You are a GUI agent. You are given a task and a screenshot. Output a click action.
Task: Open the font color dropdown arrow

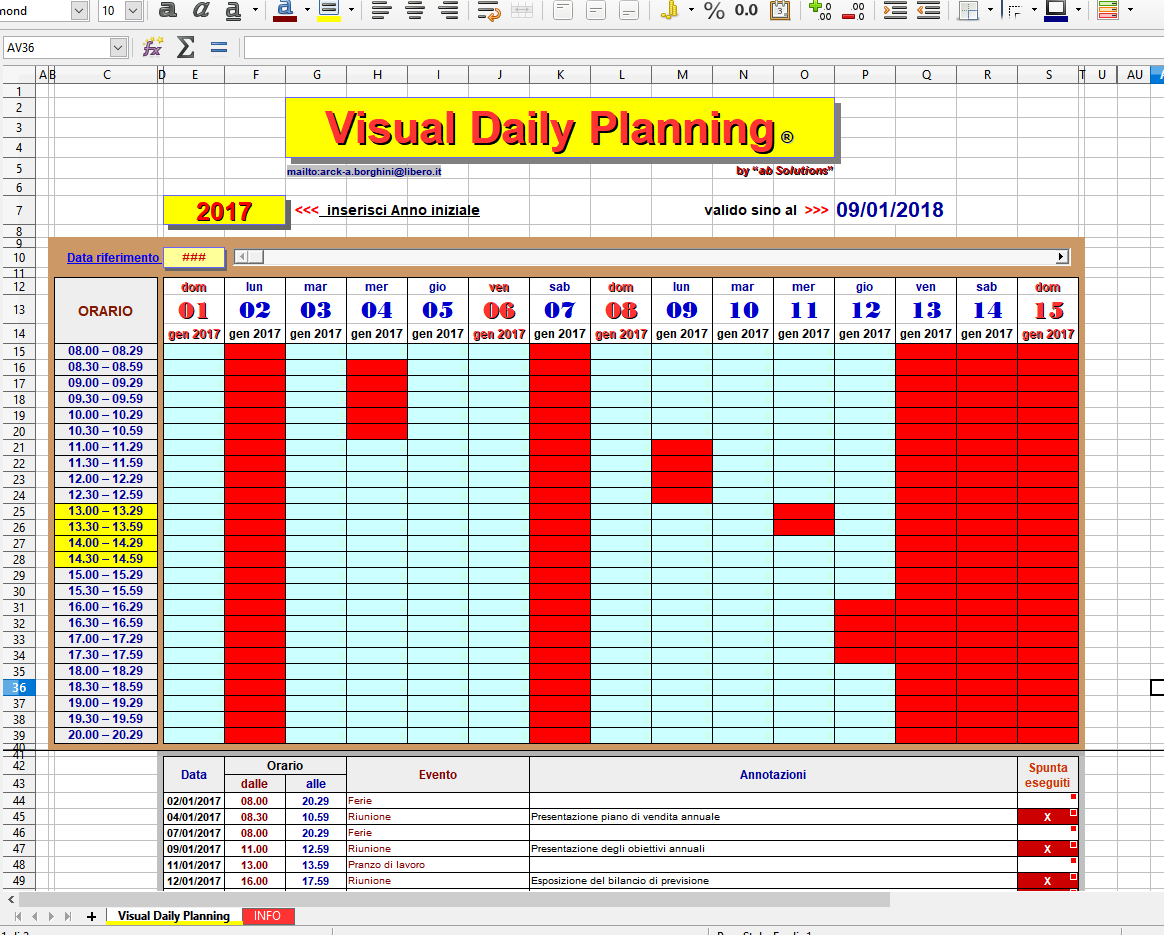click(x=307, y=10)
